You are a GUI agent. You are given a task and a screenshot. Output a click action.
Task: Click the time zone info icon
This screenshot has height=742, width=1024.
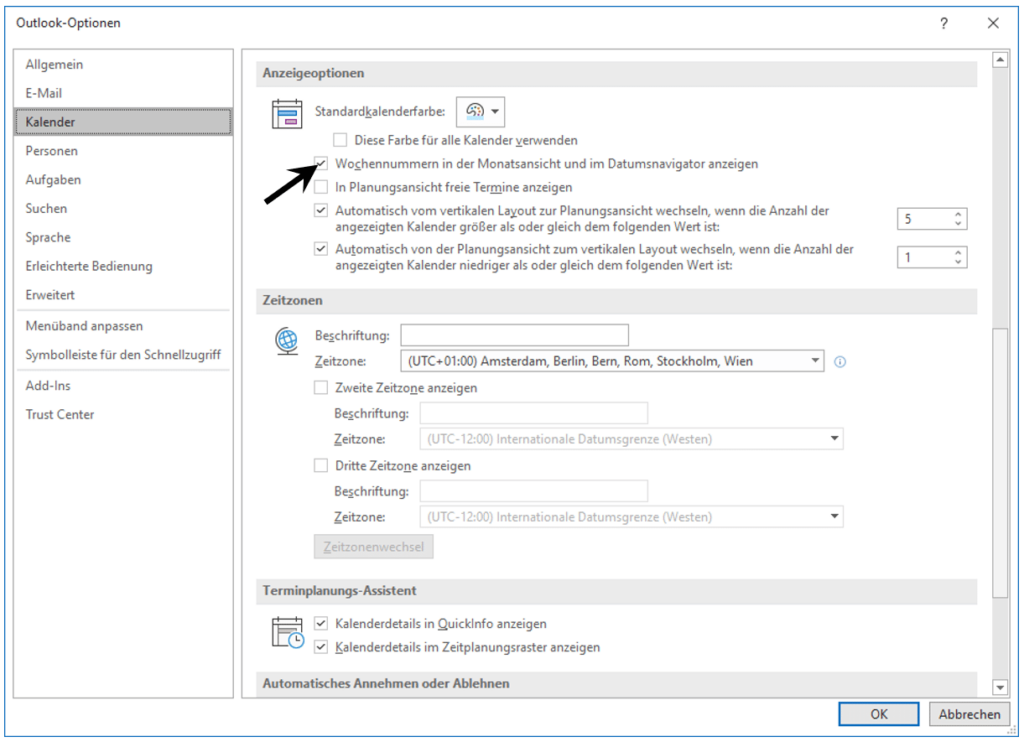pyautogui.click(x=840, y=362)
